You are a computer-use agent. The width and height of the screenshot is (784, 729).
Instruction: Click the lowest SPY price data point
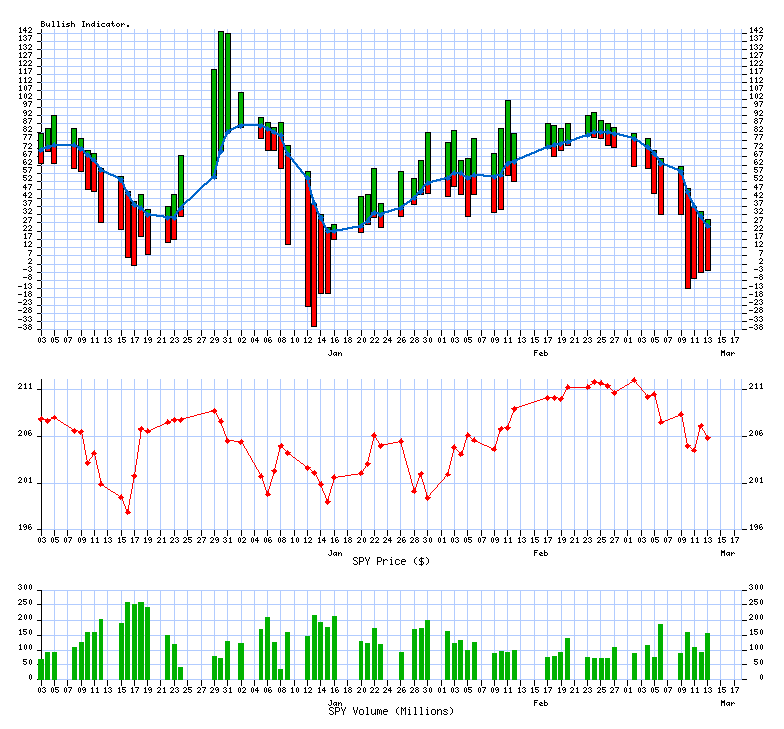pyautogui.click(x=128, y=512)
